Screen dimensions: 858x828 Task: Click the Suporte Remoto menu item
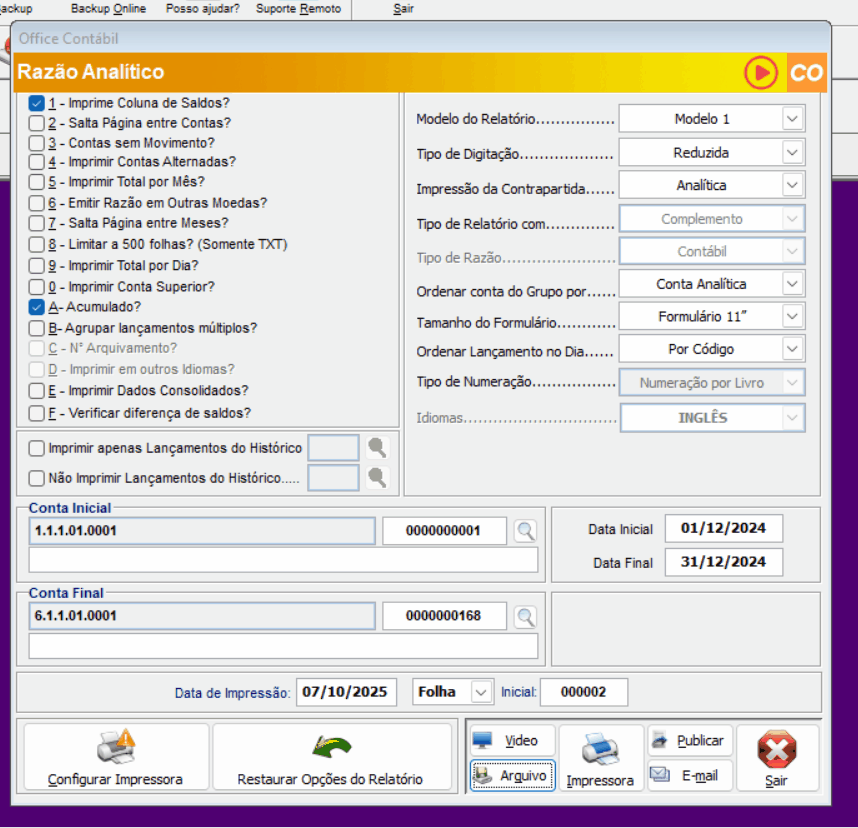298,9
